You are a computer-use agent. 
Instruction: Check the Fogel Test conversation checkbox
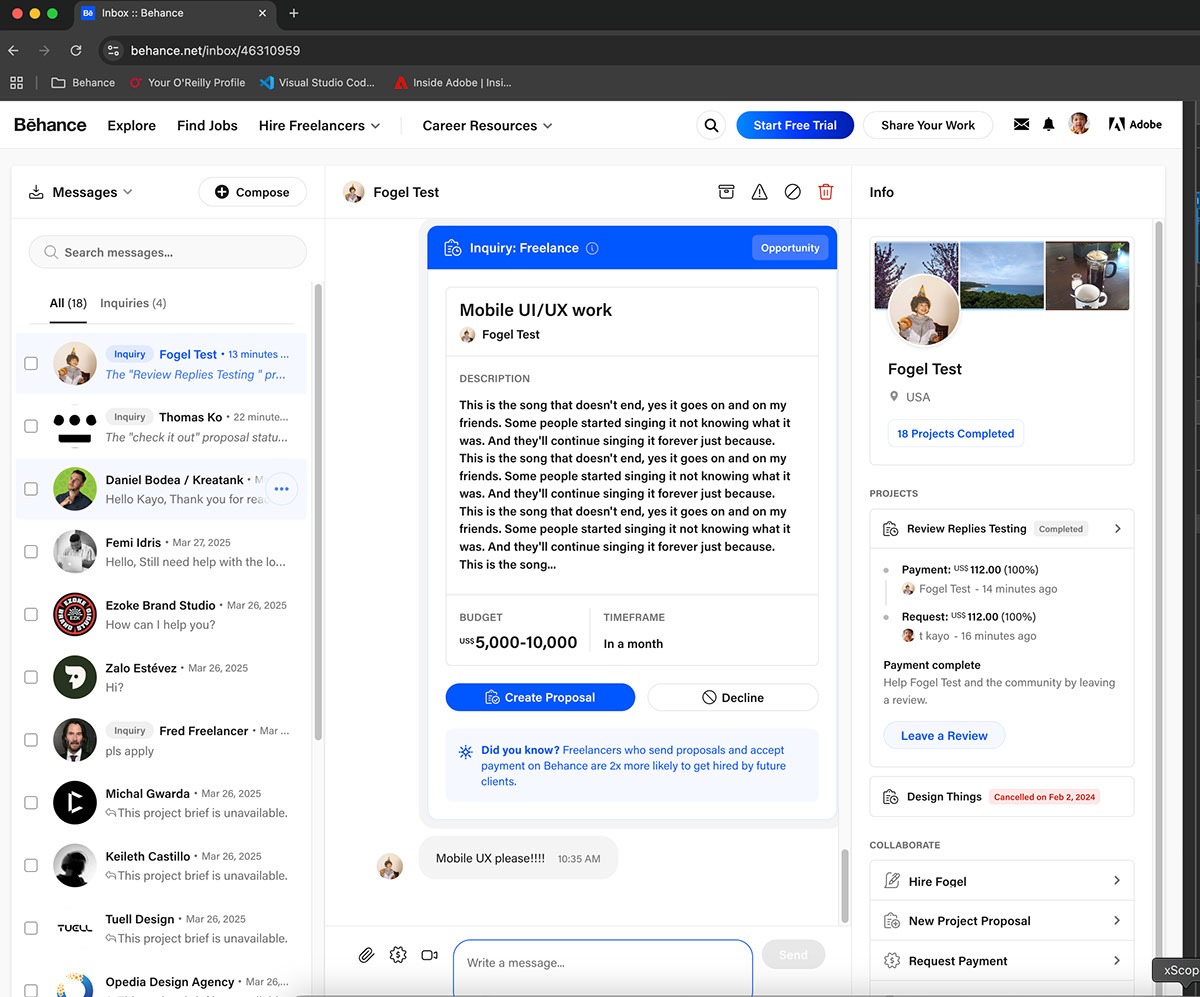pyautogui.click(x=31, y=363)
